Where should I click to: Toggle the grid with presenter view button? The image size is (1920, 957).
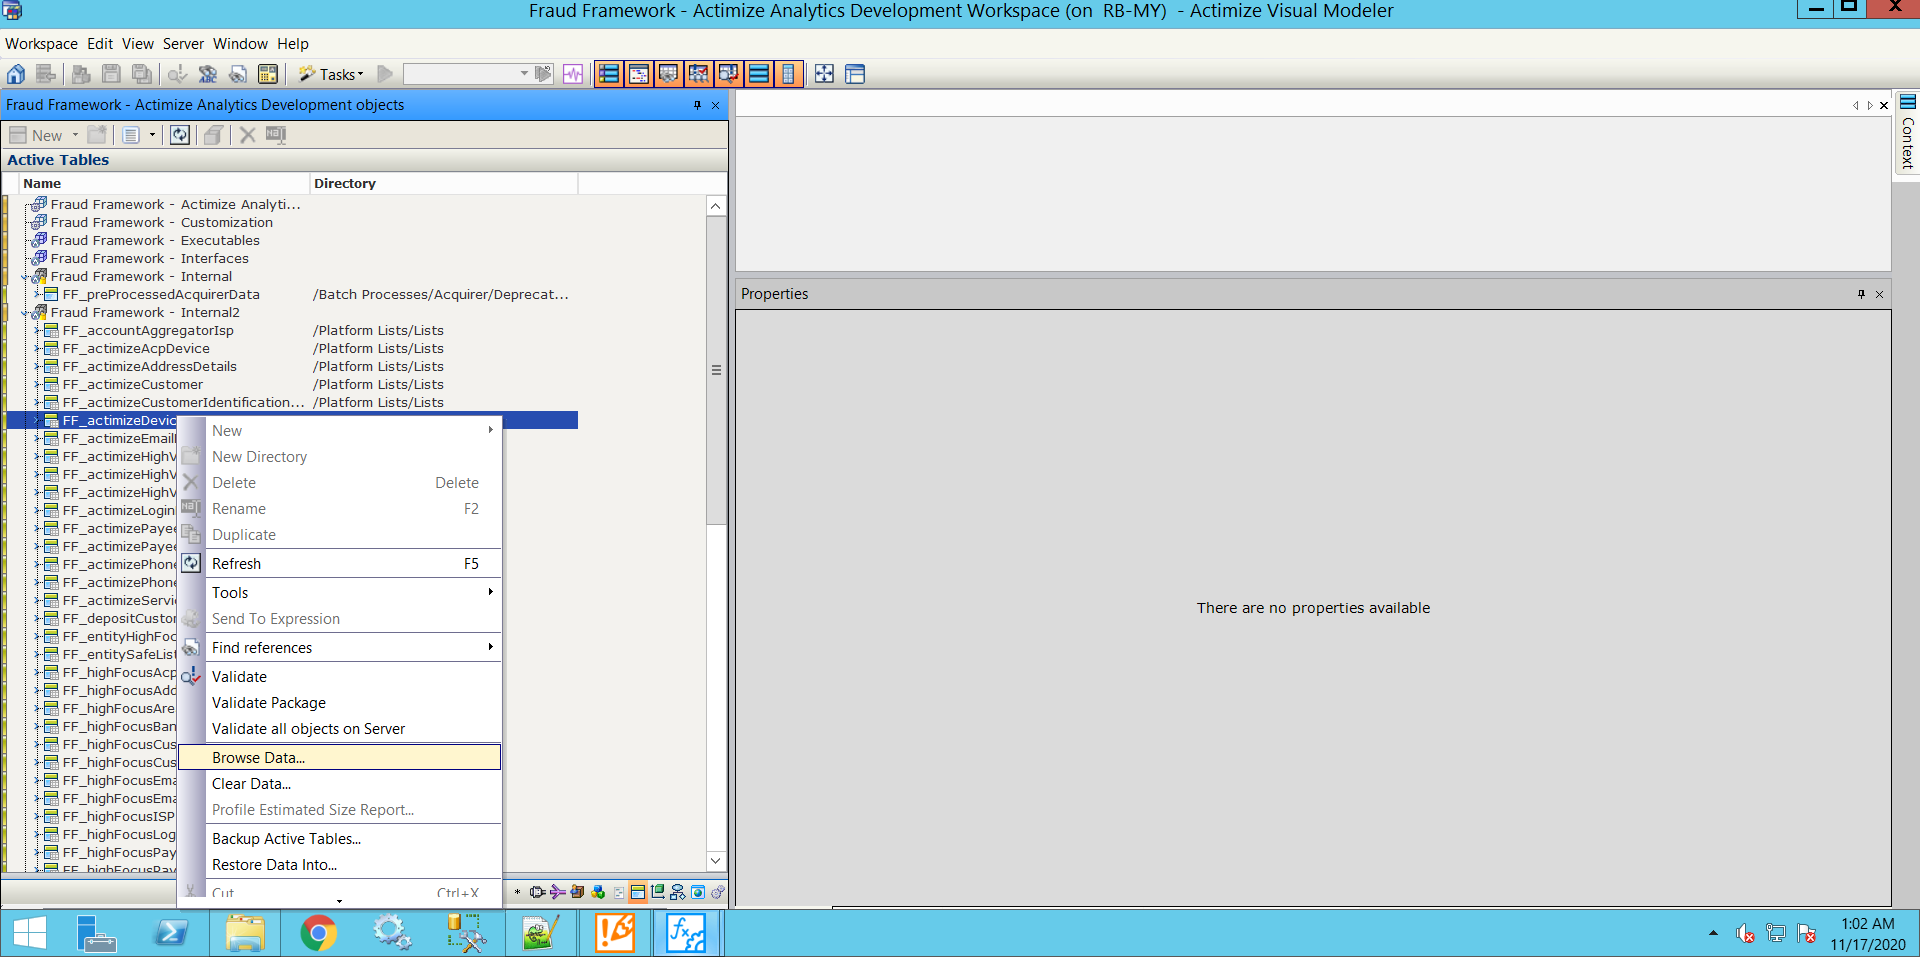(x=669, y=74)
